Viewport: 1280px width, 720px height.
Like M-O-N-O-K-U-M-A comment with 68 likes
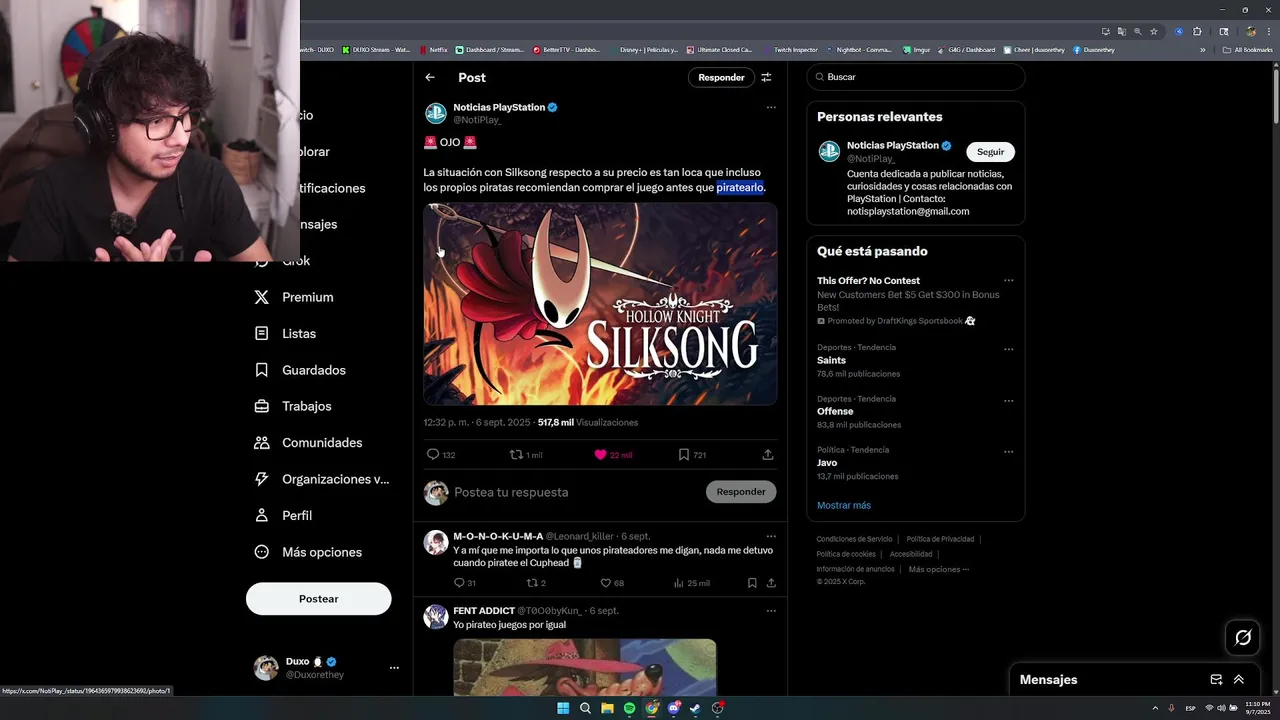click(x=612, y=583)
